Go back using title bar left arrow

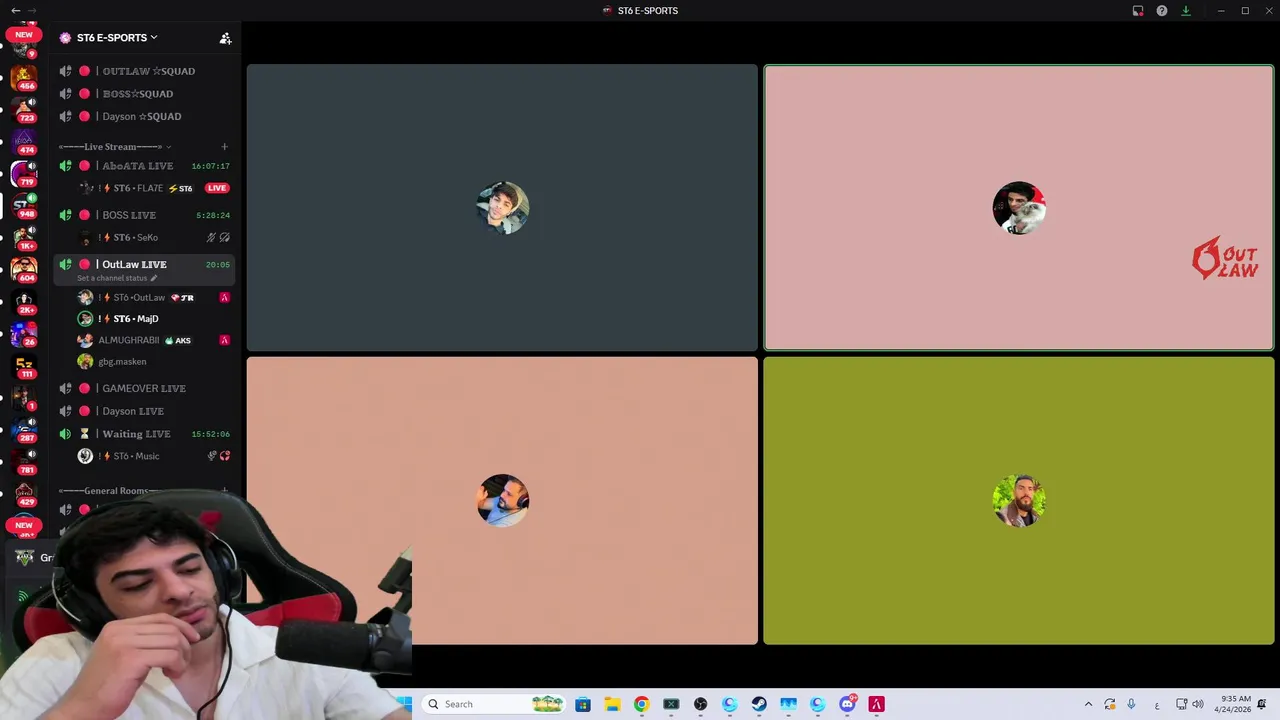tap(15, 10)
